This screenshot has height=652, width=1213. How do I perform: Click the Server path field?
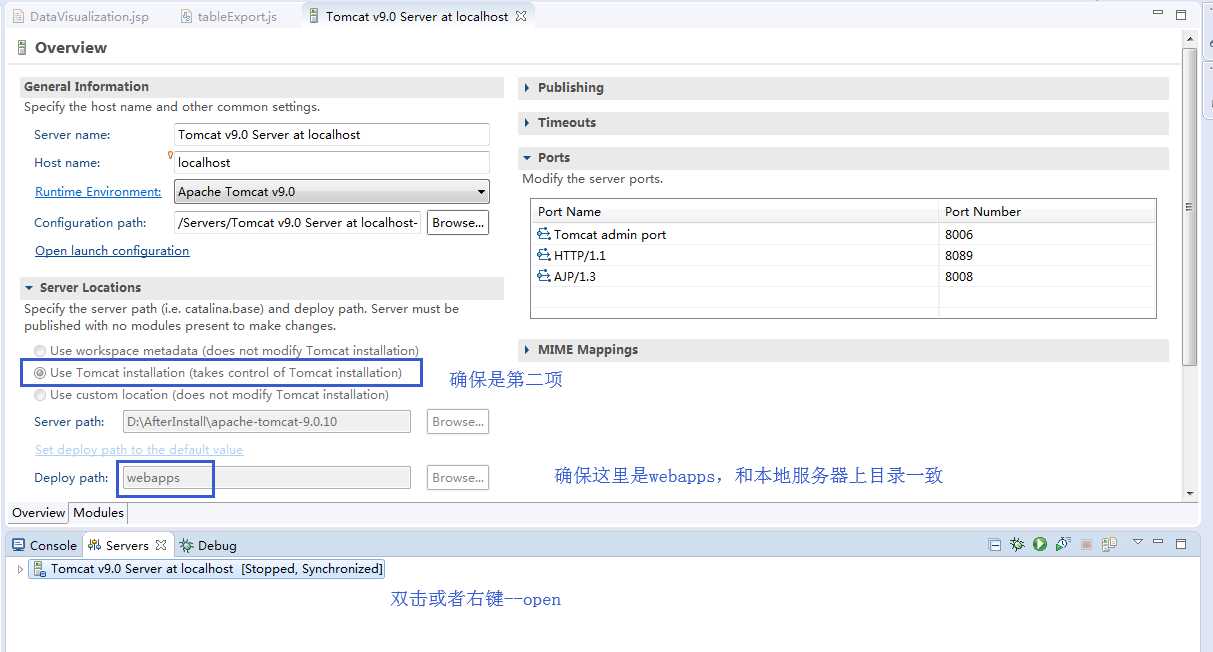tap(266, 421)
